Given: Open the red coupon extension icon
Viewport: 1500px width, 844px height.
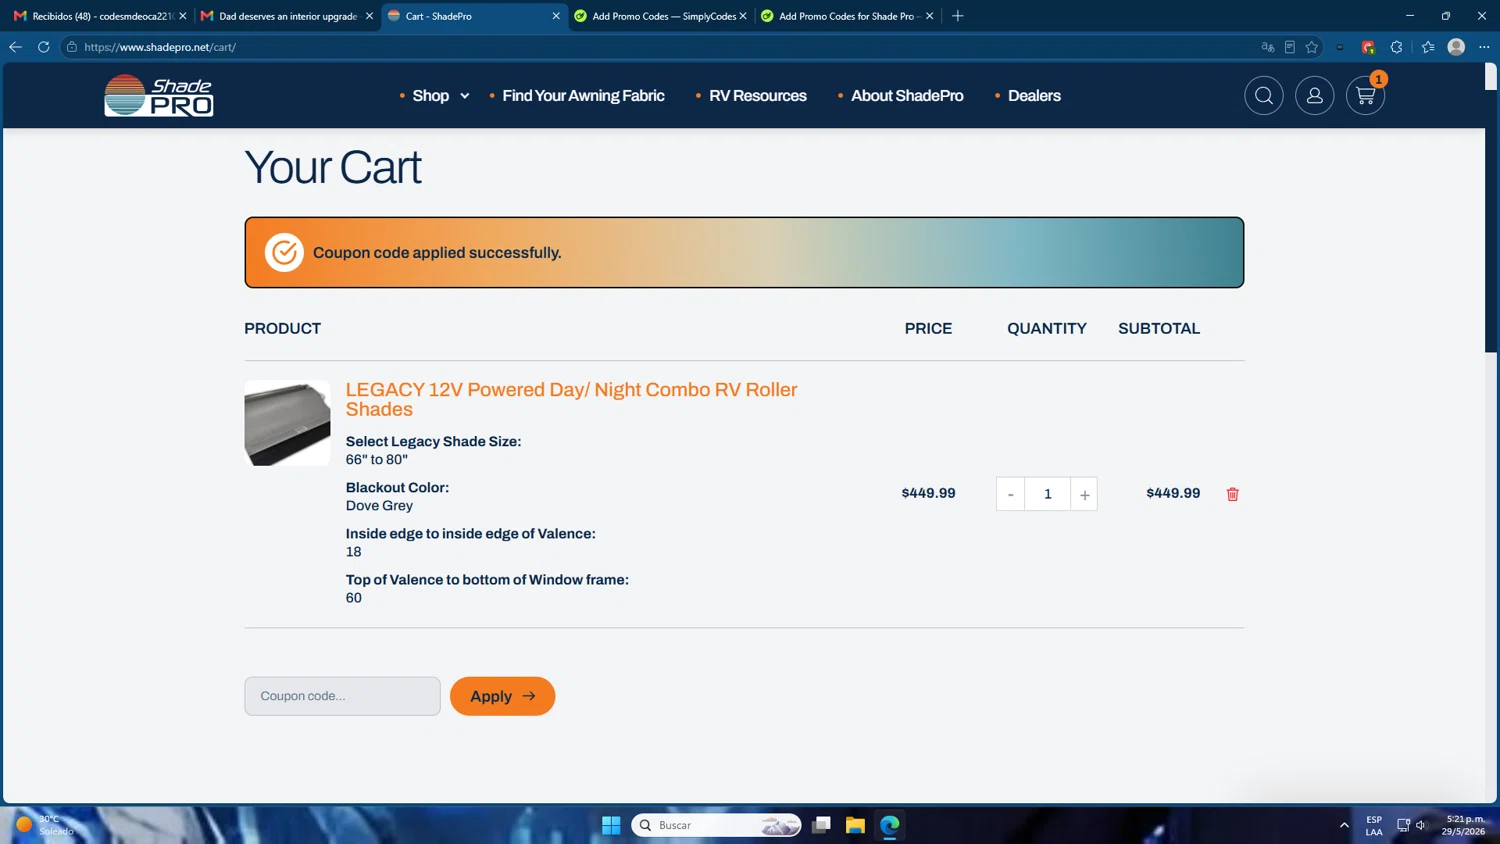Looking at the screenshot, I should click(x=1368, y=47).
